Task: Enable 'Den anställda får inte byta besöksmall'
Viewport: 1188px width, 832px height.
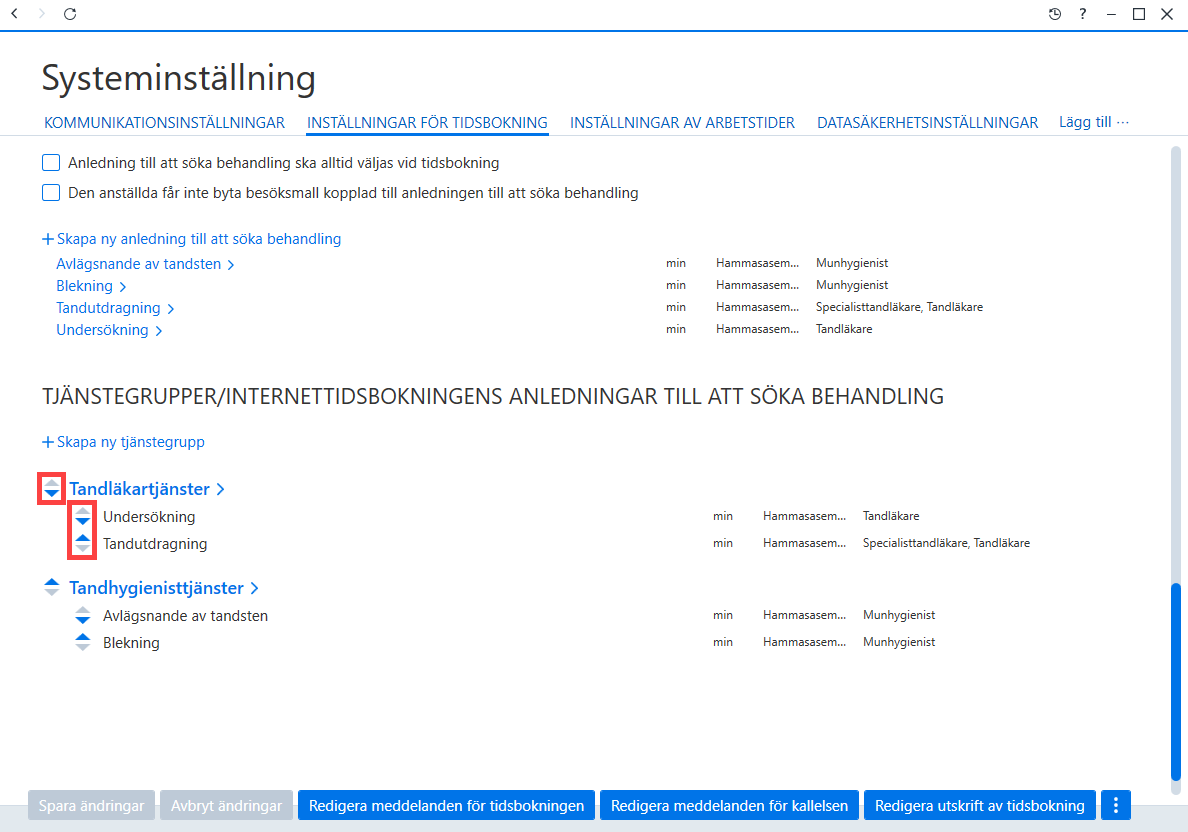Action: (x=51, y=193)
